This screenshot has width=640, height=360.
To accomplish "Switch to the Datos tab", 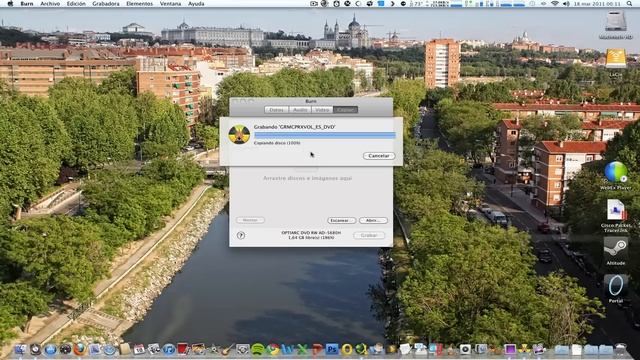I will [276, 110].
